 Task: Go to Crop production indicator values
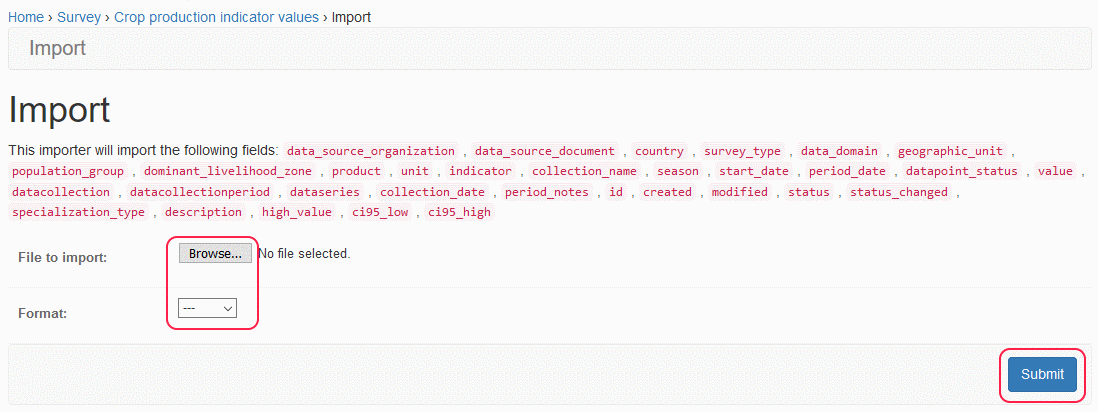(216, 18)
